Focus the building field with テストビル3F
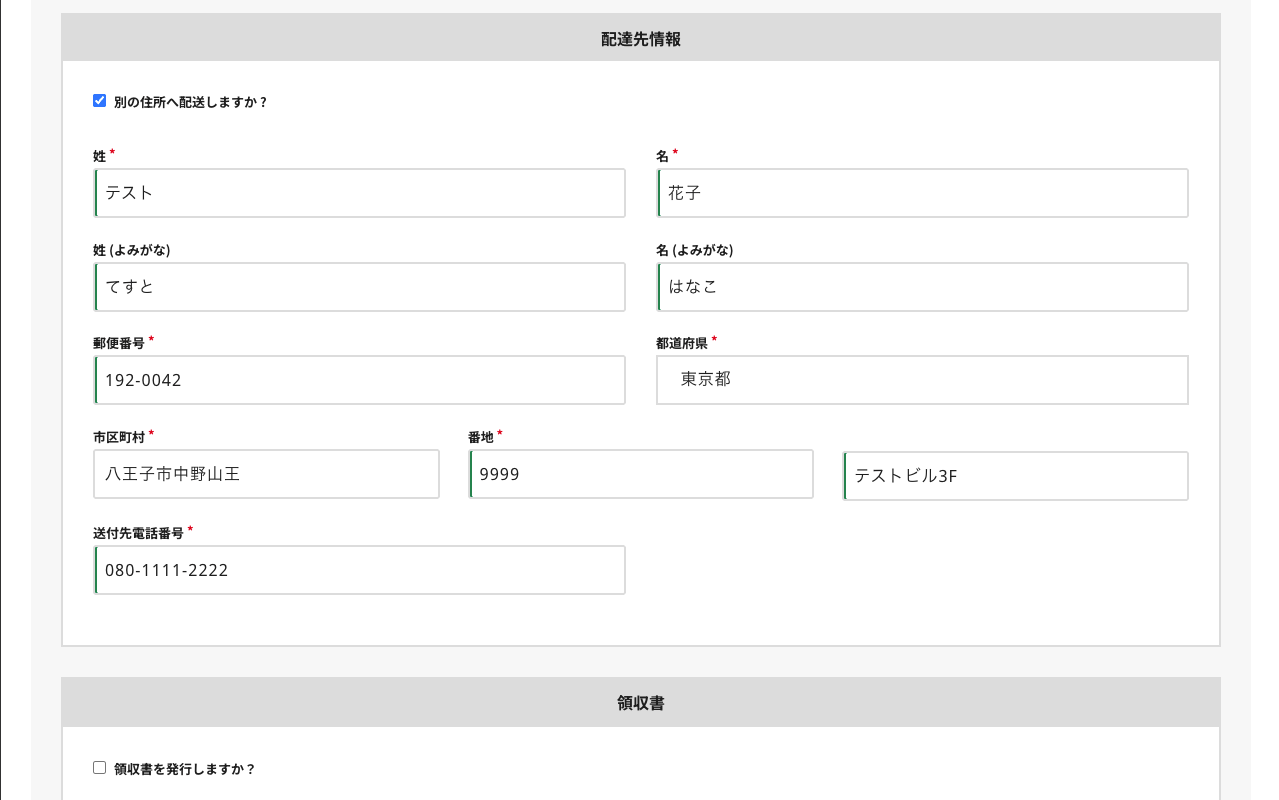The image size is (1279, 800). tap(1015, 476)
